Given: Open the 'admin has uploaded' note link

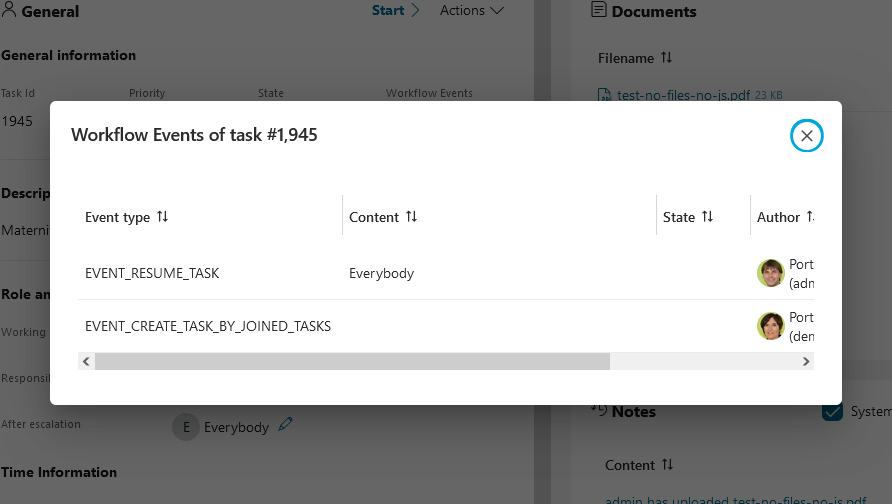Looking at the screenshot, I should click(x=736, y=499).
